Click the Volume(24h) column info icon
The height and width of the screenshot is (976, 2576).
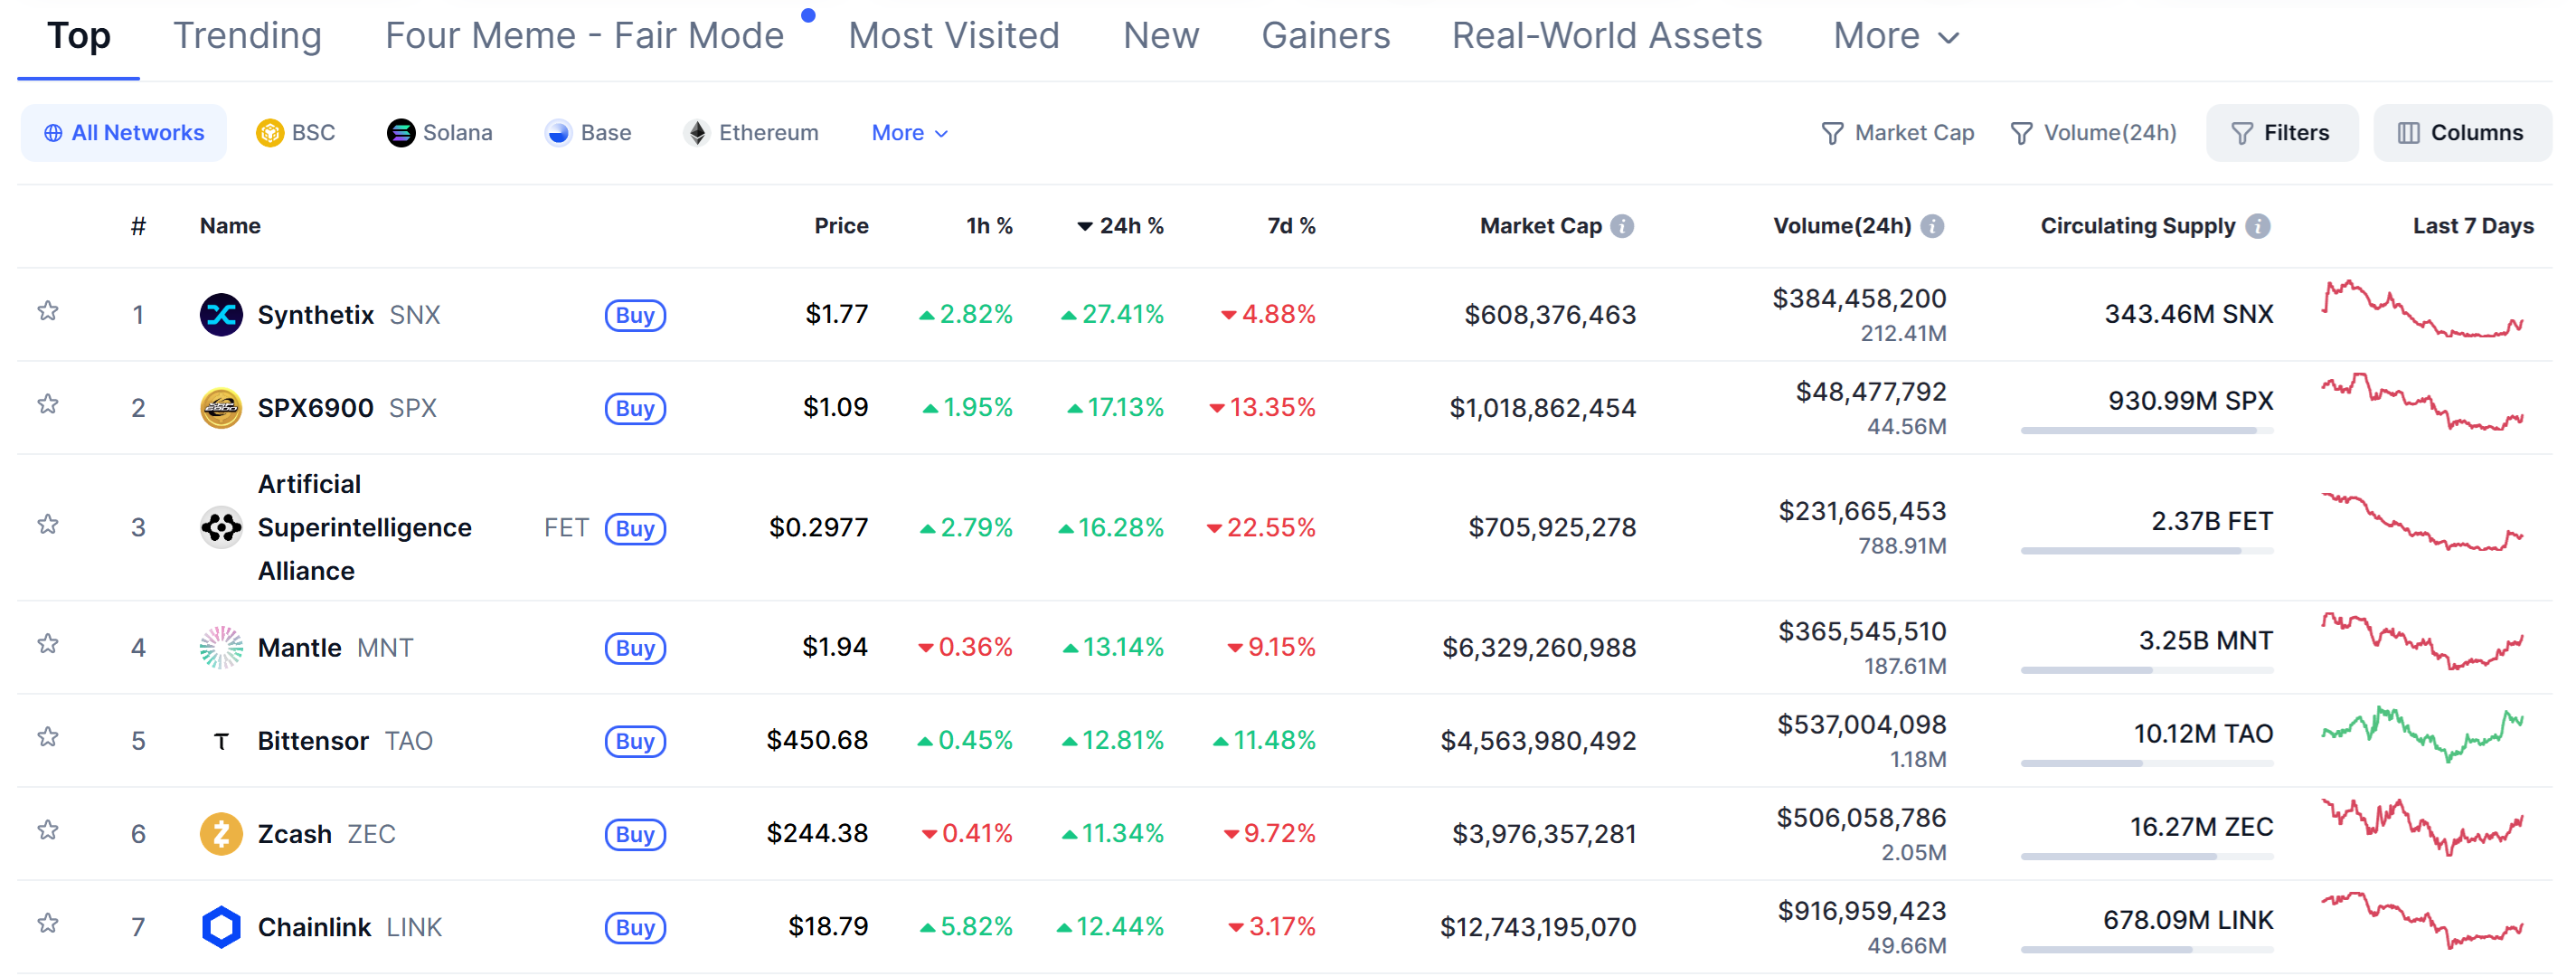1933,226
